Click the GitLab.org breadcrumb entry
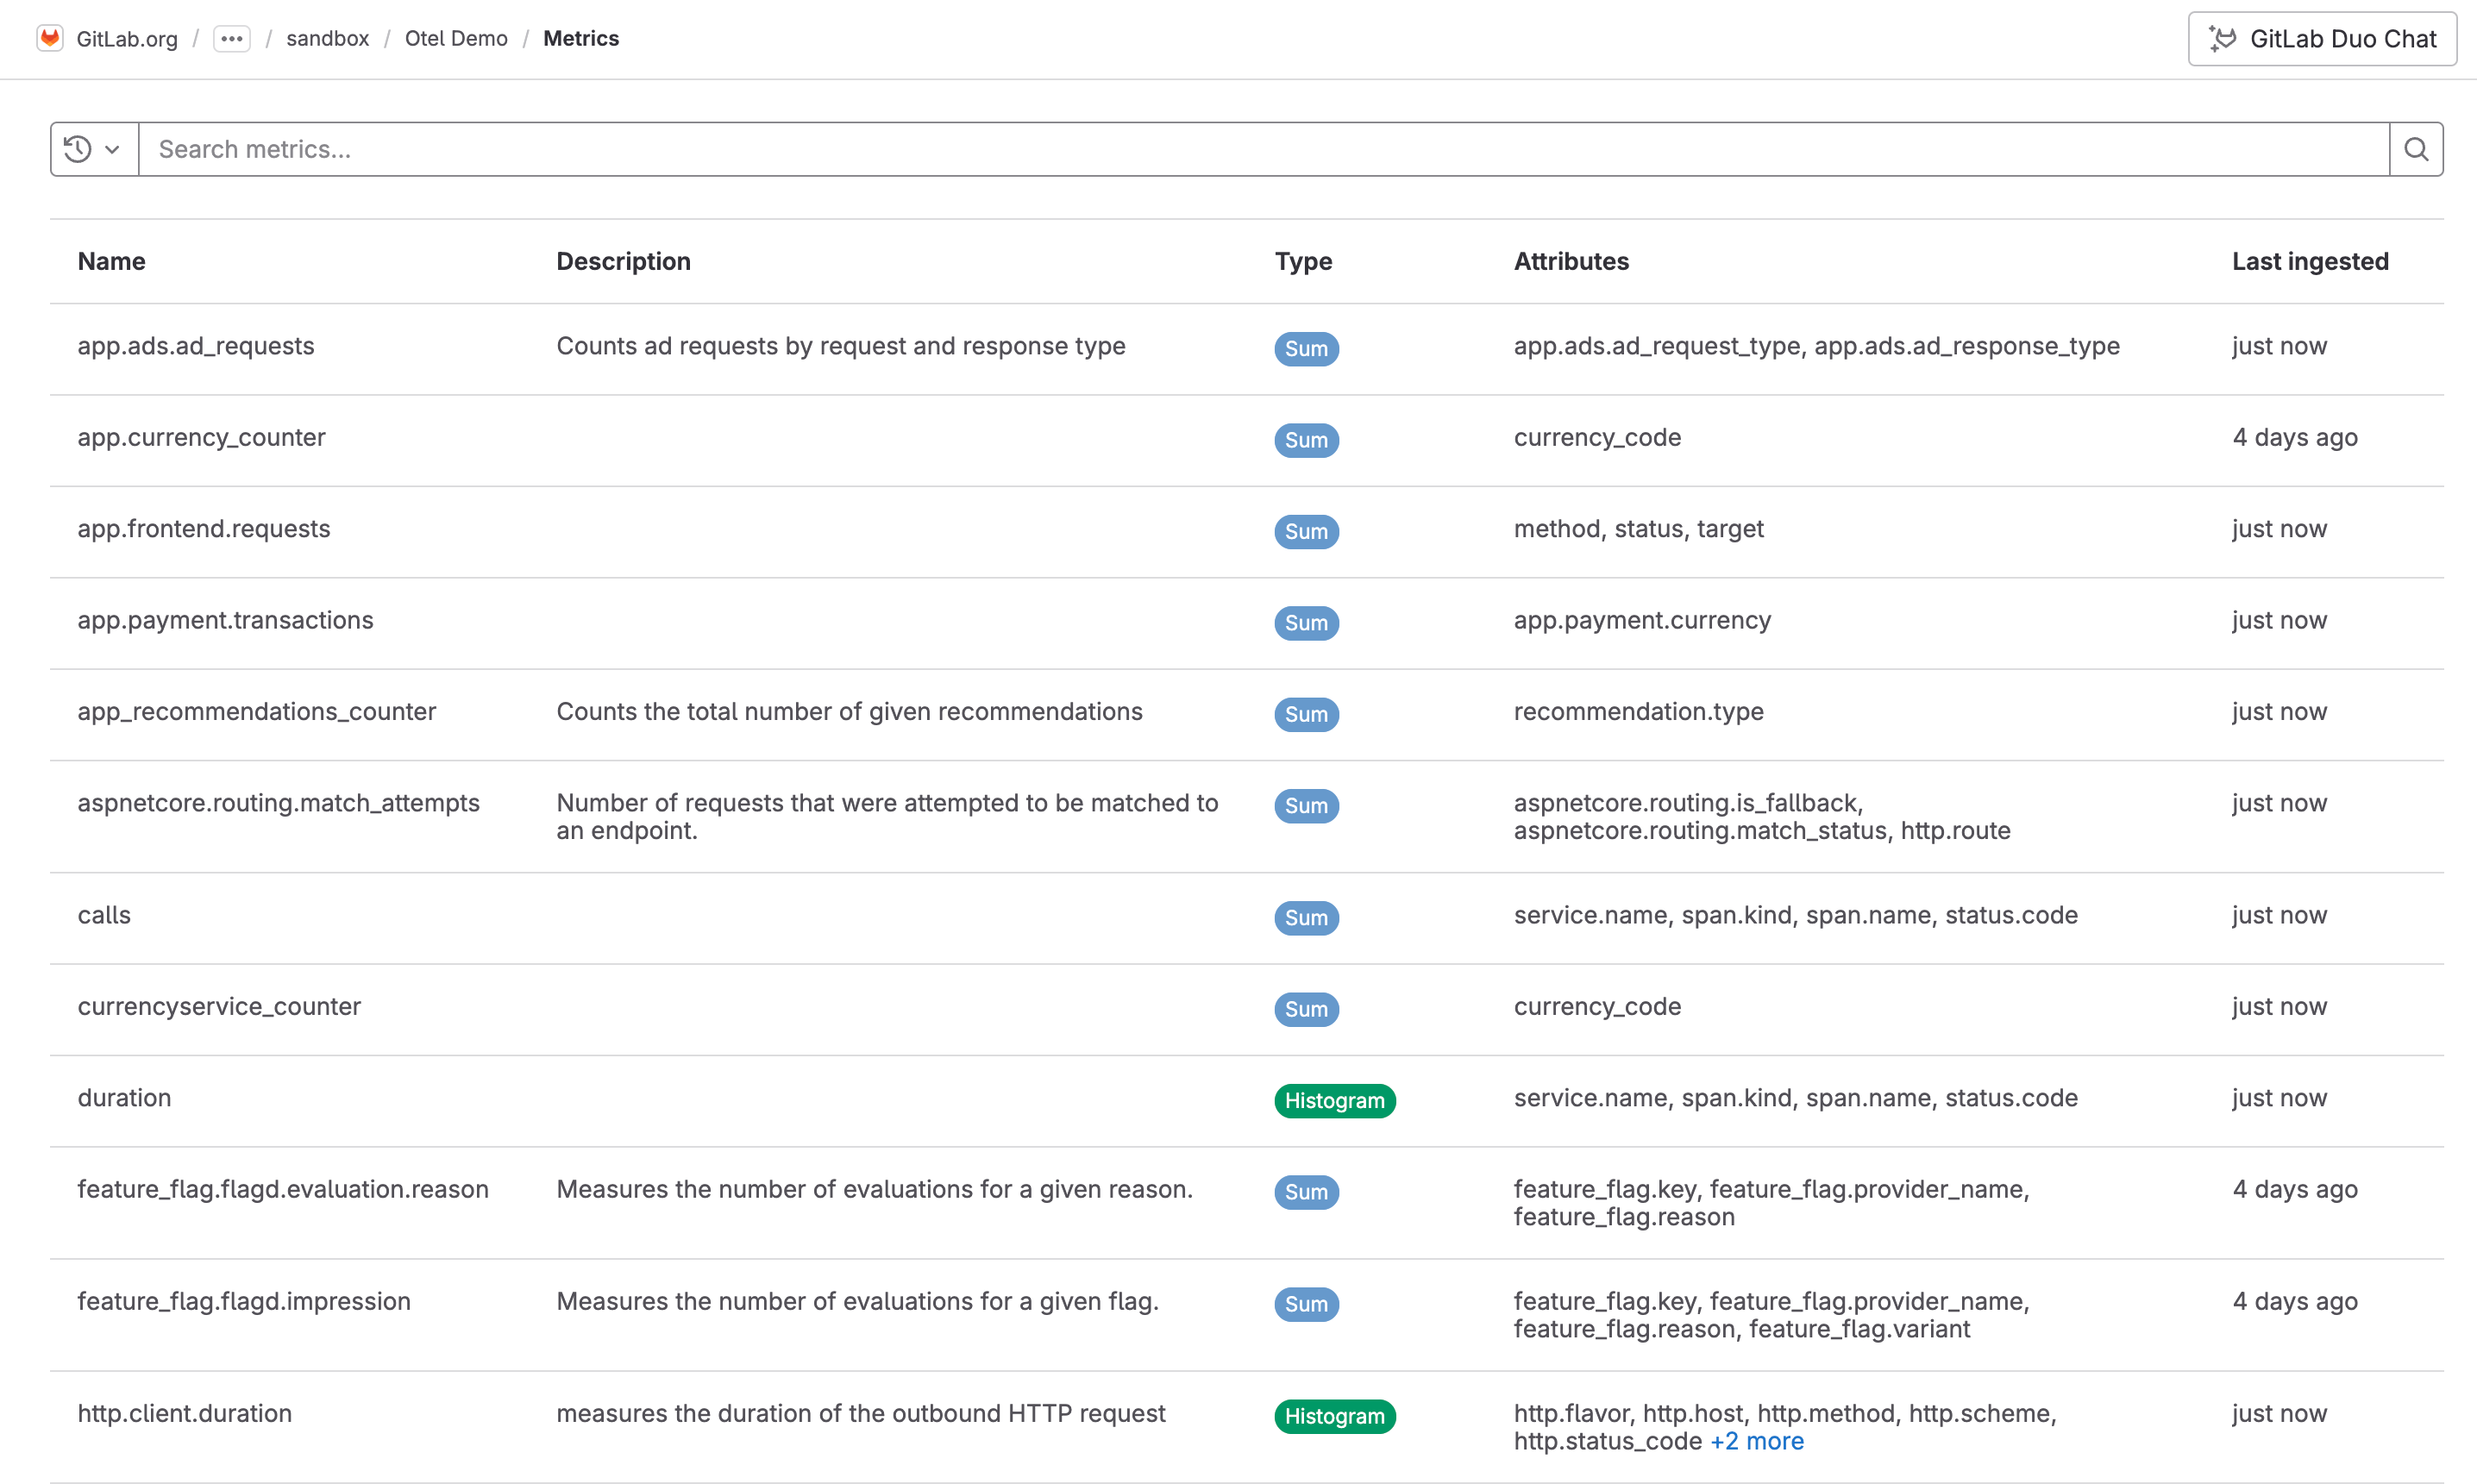This screenshot has width=2477, height=1484. (128, 38)
